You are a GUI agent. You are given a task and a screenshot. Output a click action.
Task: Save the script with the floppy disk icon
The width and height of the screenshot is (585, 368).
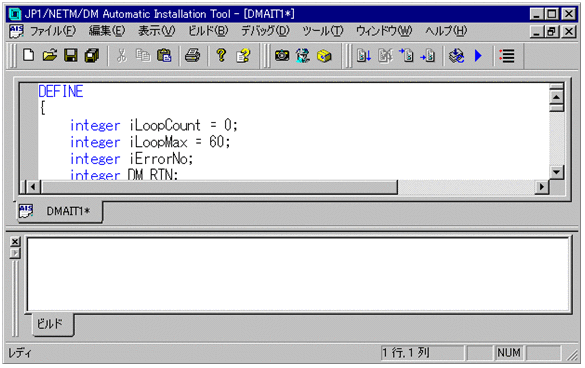[x=71, y=56]
